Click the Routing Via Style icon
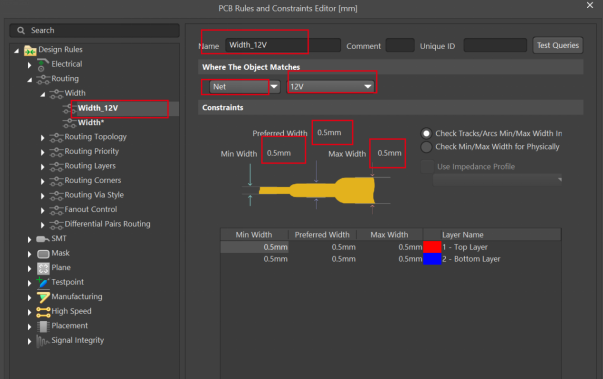 coord(57,196)
